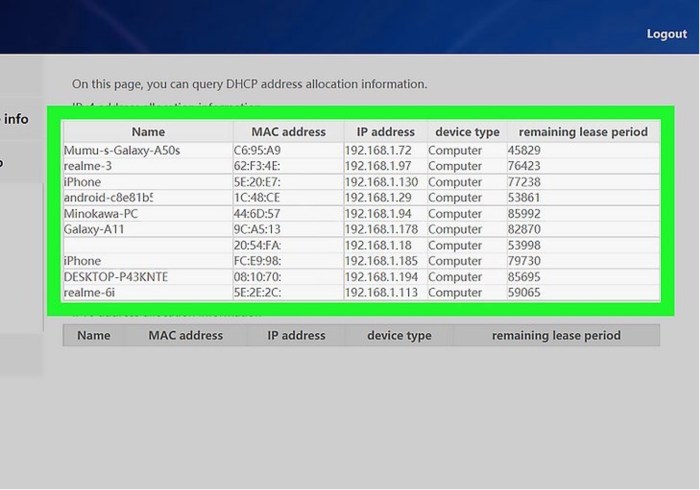Click IP address 192.168.1.97

[x=378, y=166]
